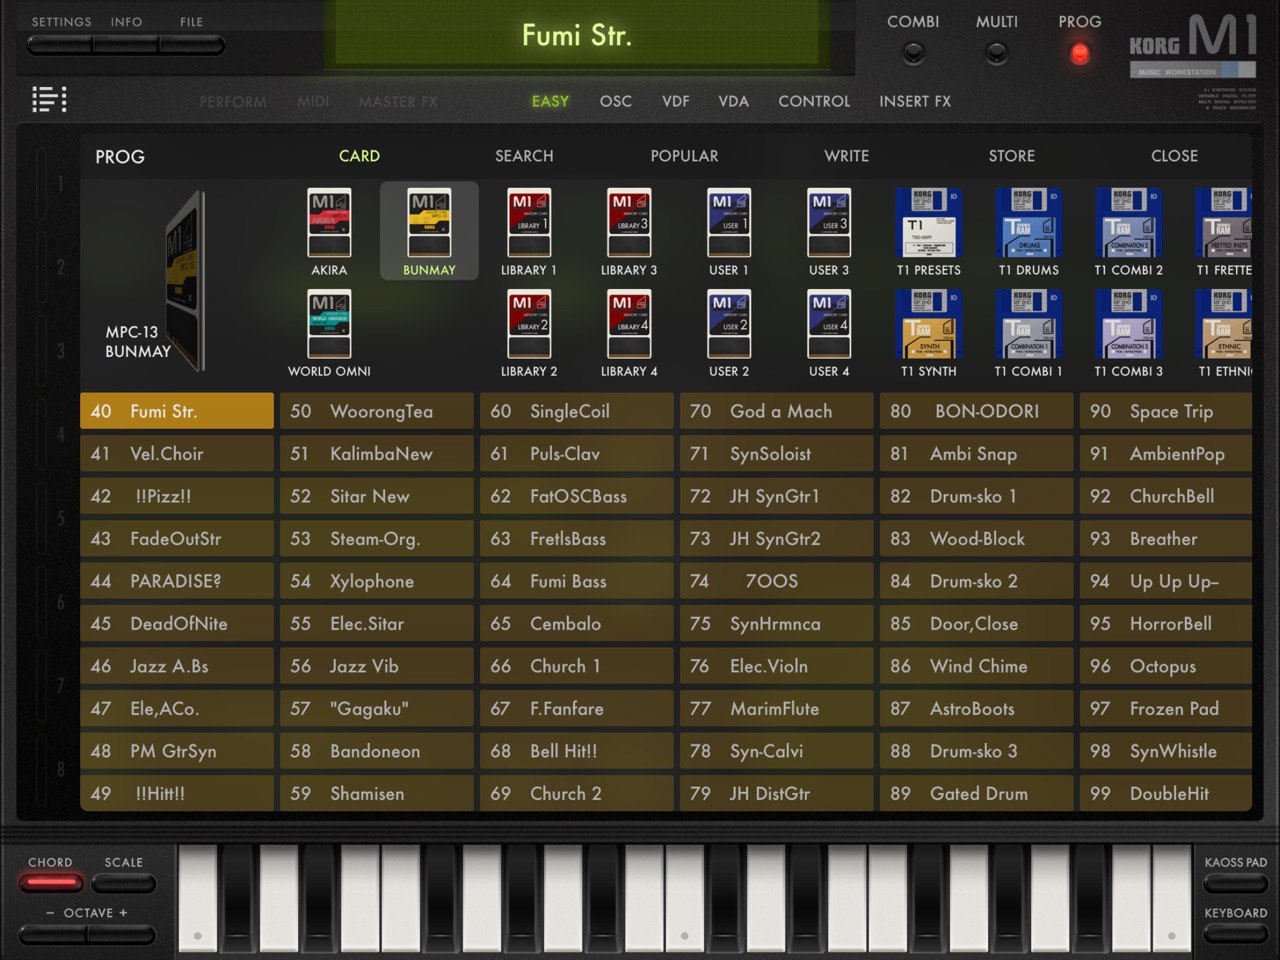1280x960 pixels.
Task: Load the T1 COMBI 1 floppy disk
Action: click(1029, 332)
